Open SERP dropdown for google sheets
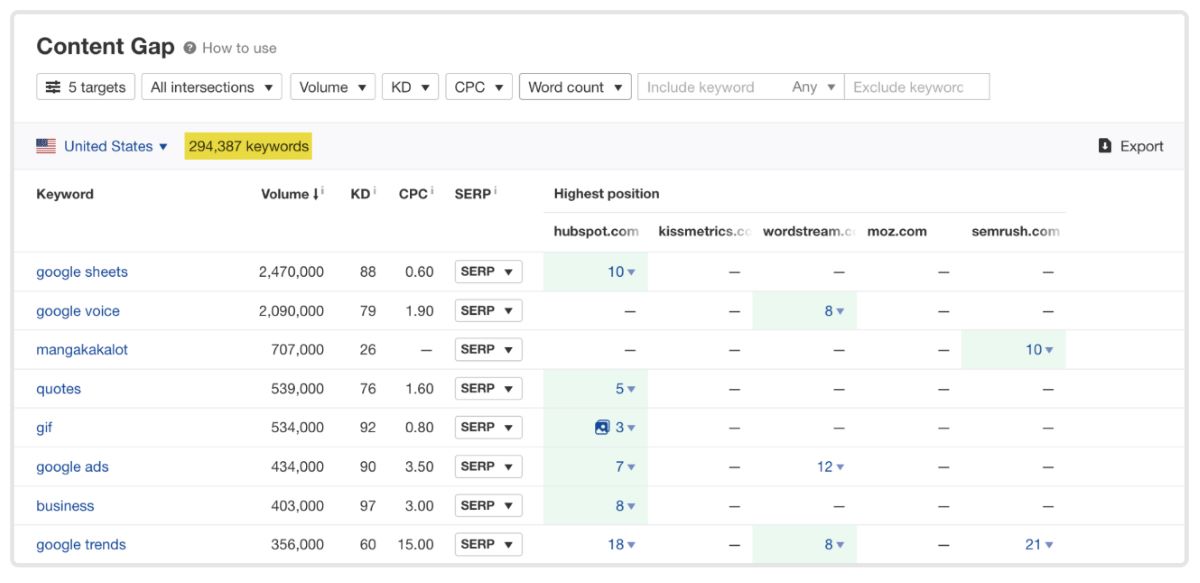1200x583 pixels. pos(488,272)
